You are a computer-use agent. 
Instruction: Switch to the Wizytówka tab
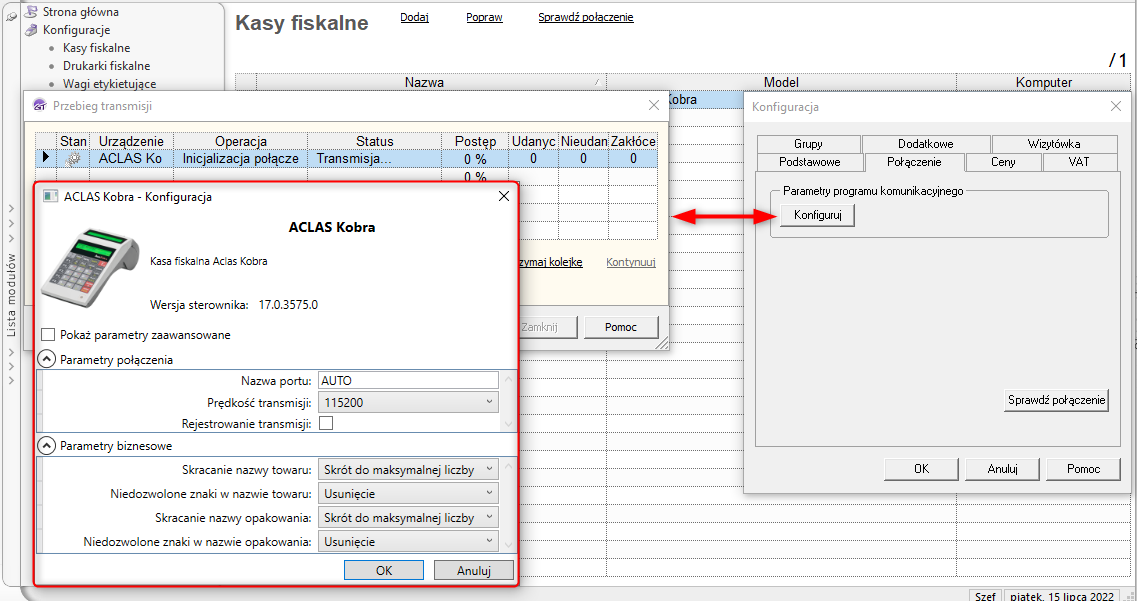1054,144
